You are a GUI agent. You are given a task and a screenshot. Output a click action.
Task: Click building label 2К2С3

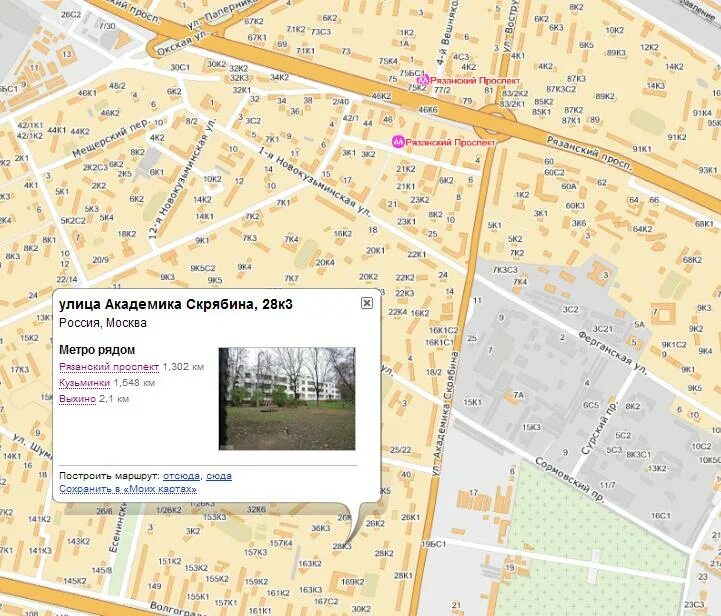(95, 167)
